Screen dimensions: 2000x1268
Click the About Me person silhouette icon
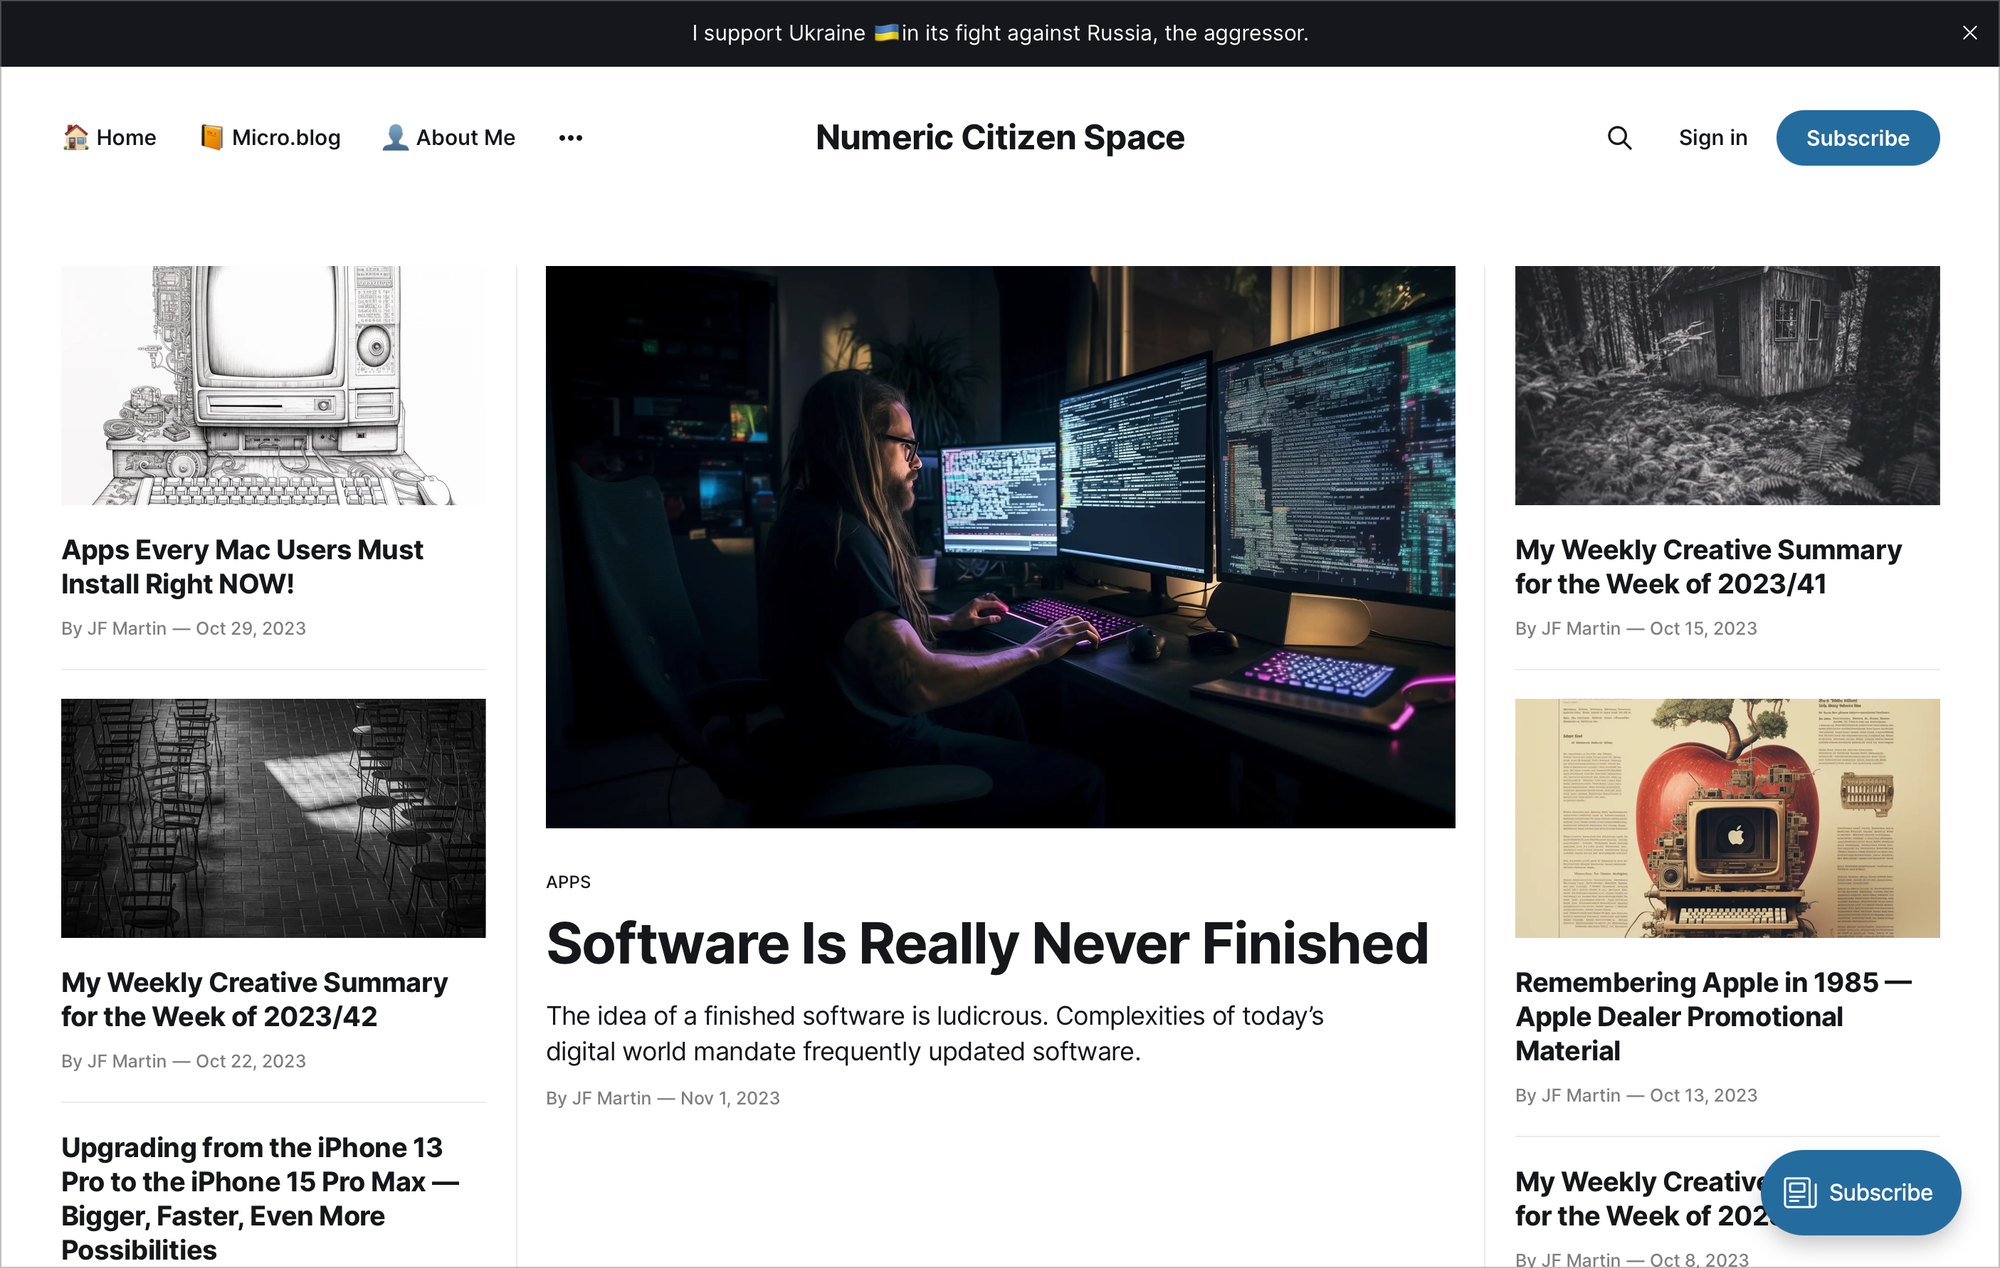396,137
